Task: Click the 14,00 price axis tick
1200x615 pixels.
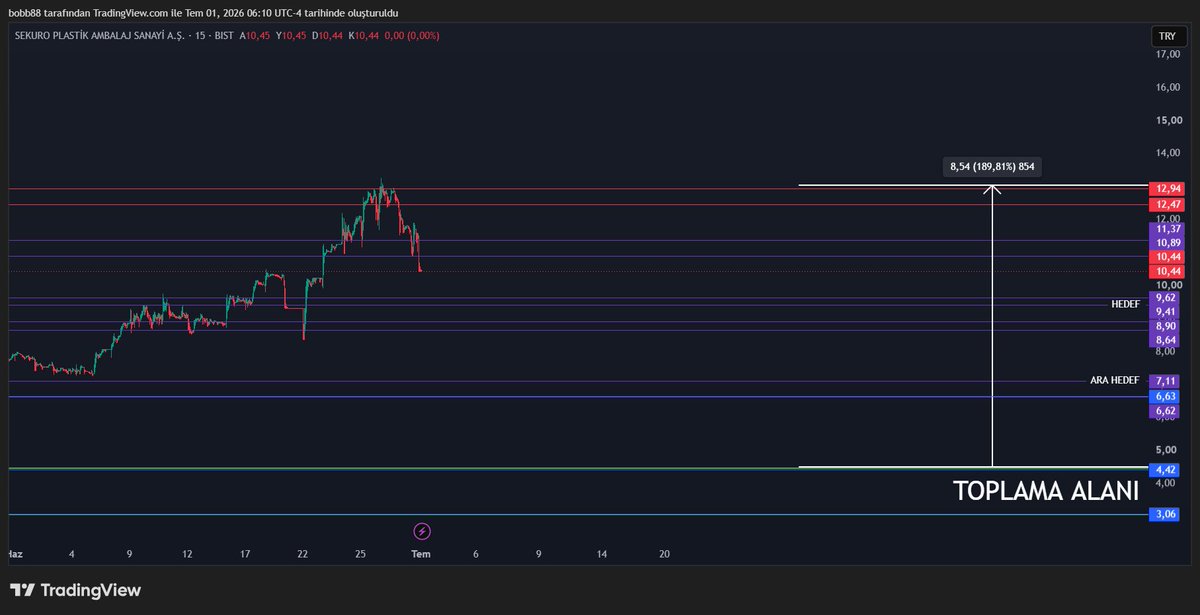Action: (x=1168, y=153)
